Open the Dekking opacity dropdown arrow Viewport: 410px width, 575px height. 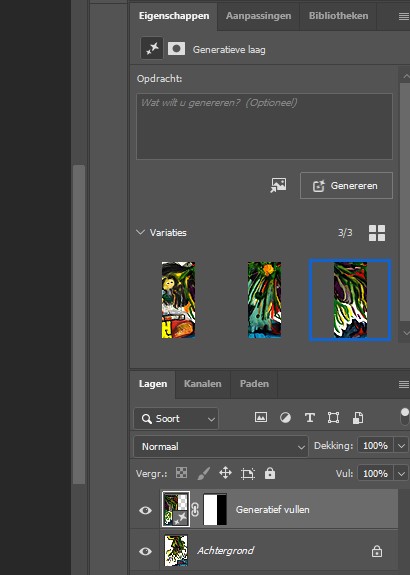pos(401,446)
